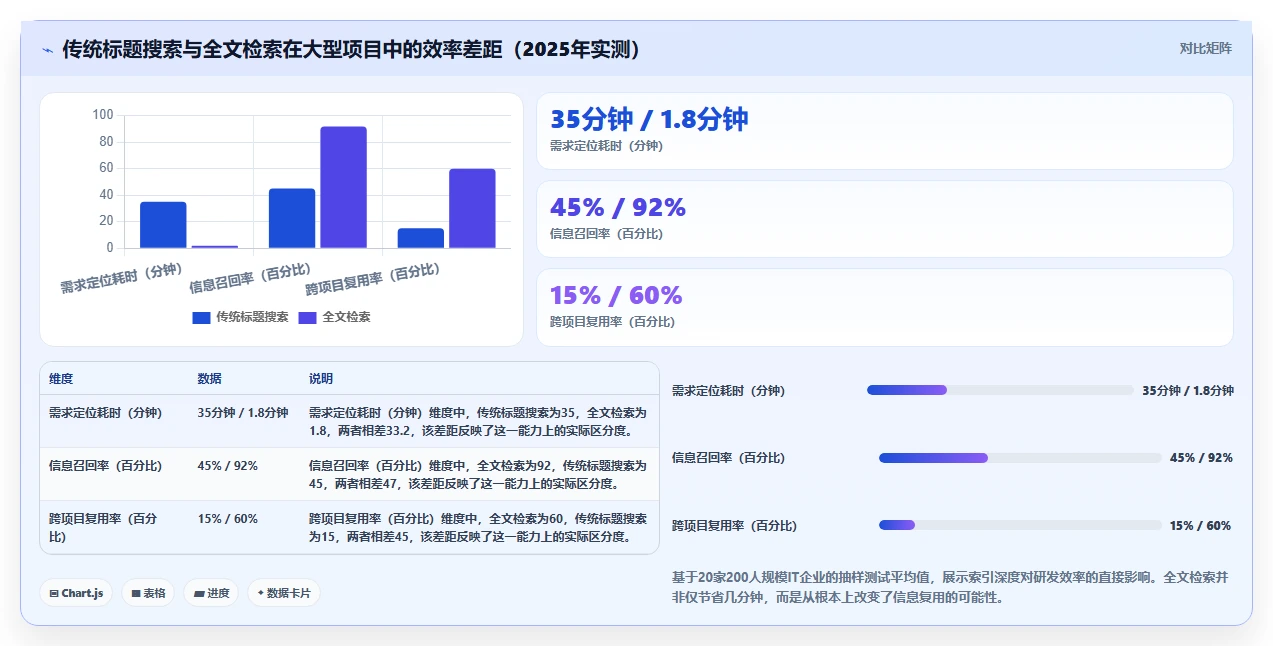
Task: Click the 传统标题搜索 bar for 信息召回率
Action: tap(292, 218)
